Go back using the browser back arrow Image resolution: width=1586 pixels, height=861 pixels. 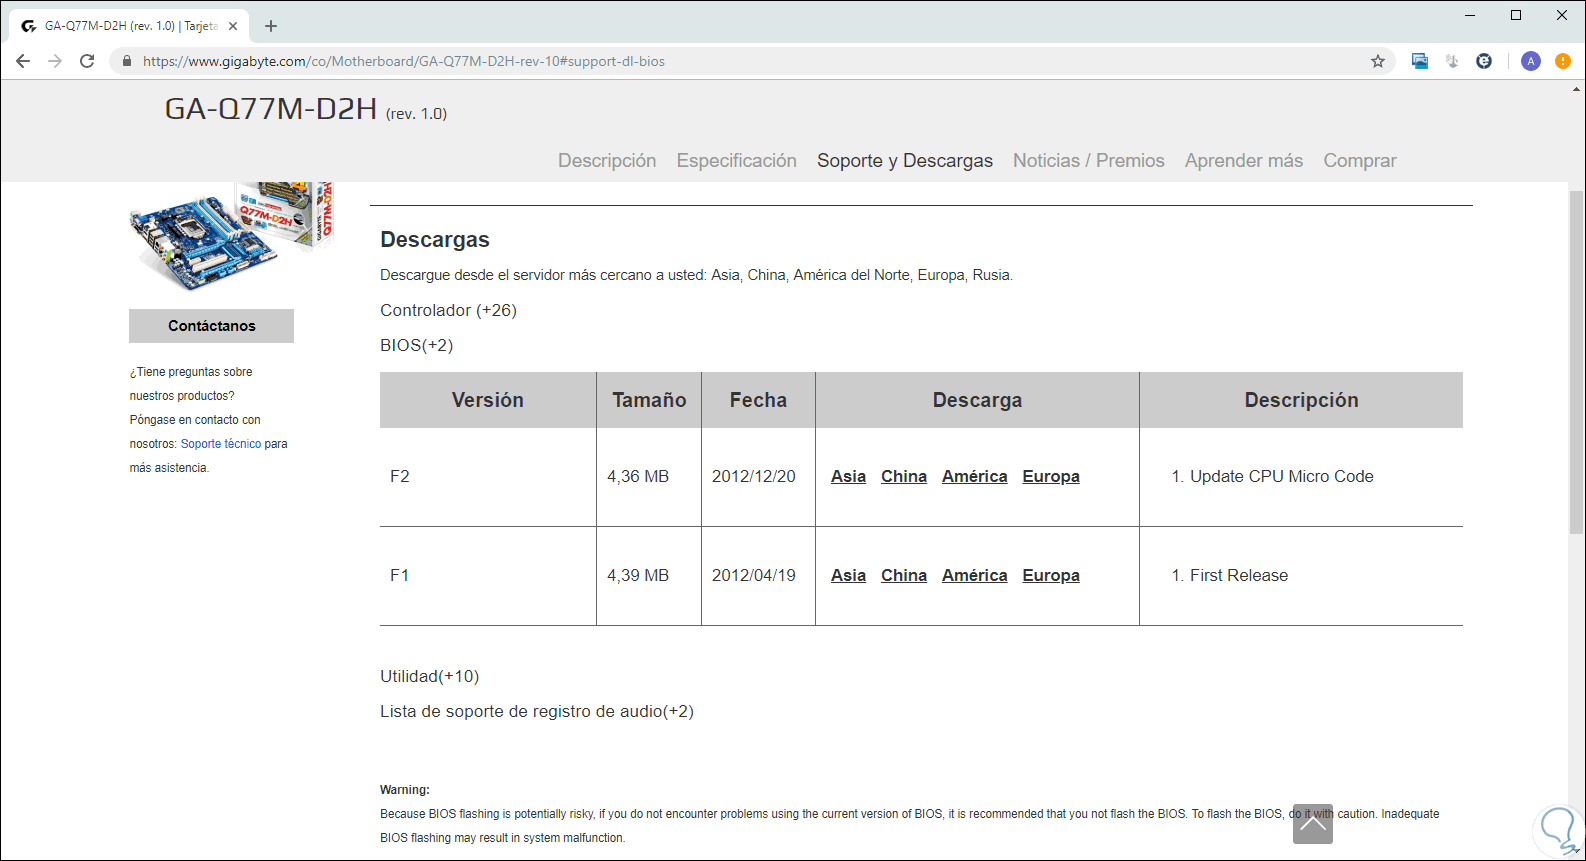click(23, 61)
